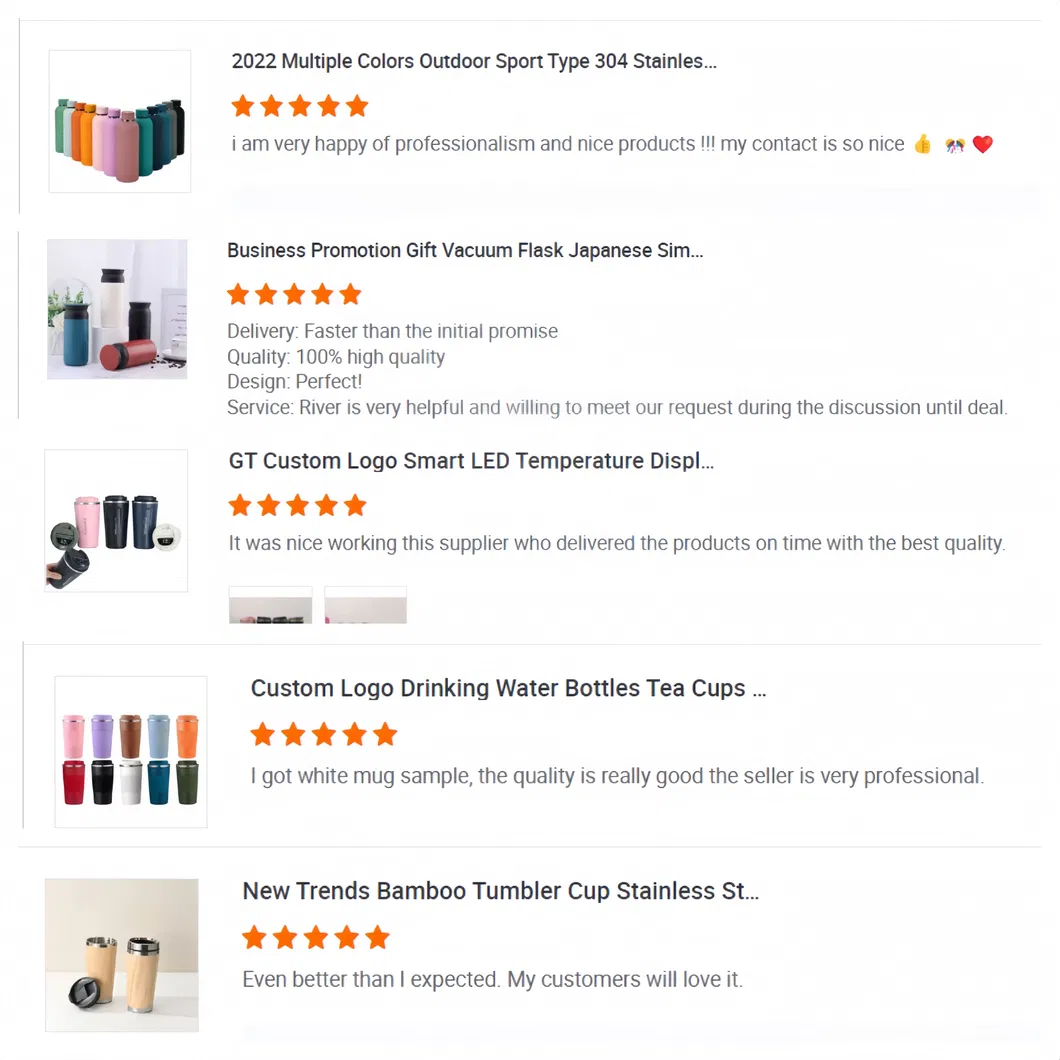Viewport: 1060px width, 1060px height.
Task: Open the Japanese vacuum flask product image
Action: pyautogui.click(x=117, y=309)
